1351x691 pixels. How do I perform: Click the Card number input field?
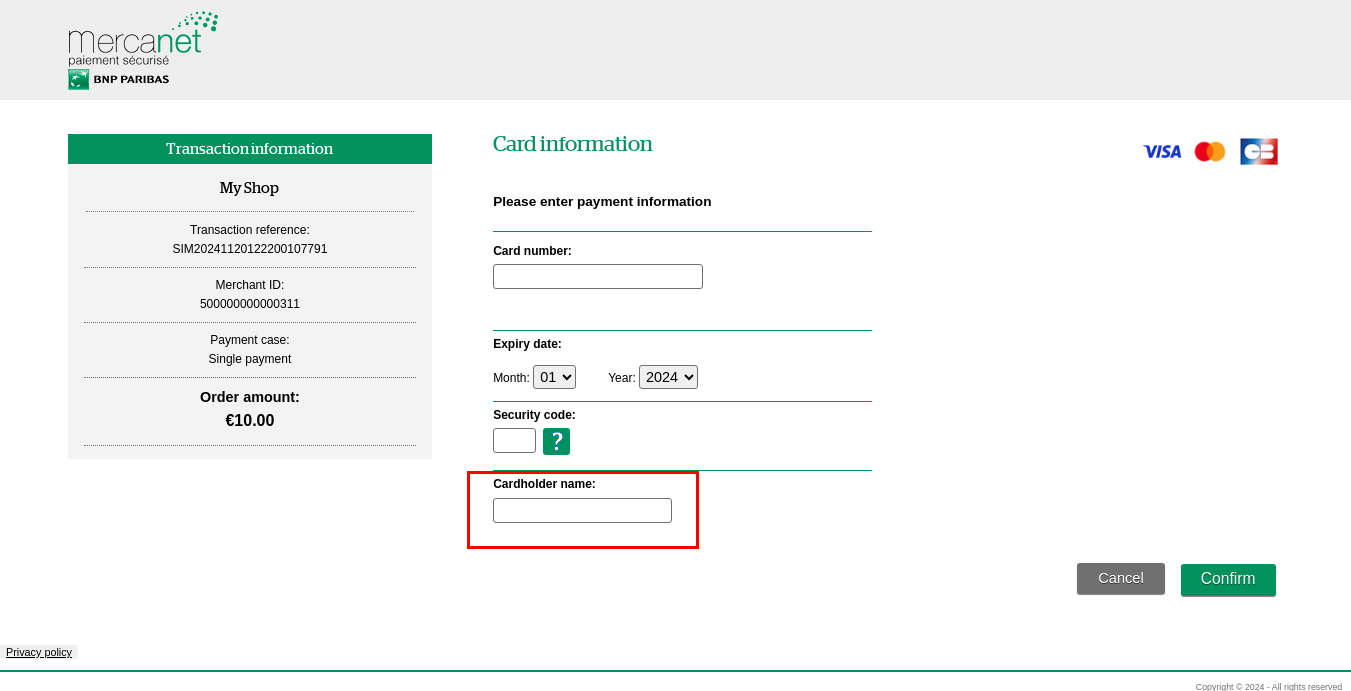(x=597, y=276)
